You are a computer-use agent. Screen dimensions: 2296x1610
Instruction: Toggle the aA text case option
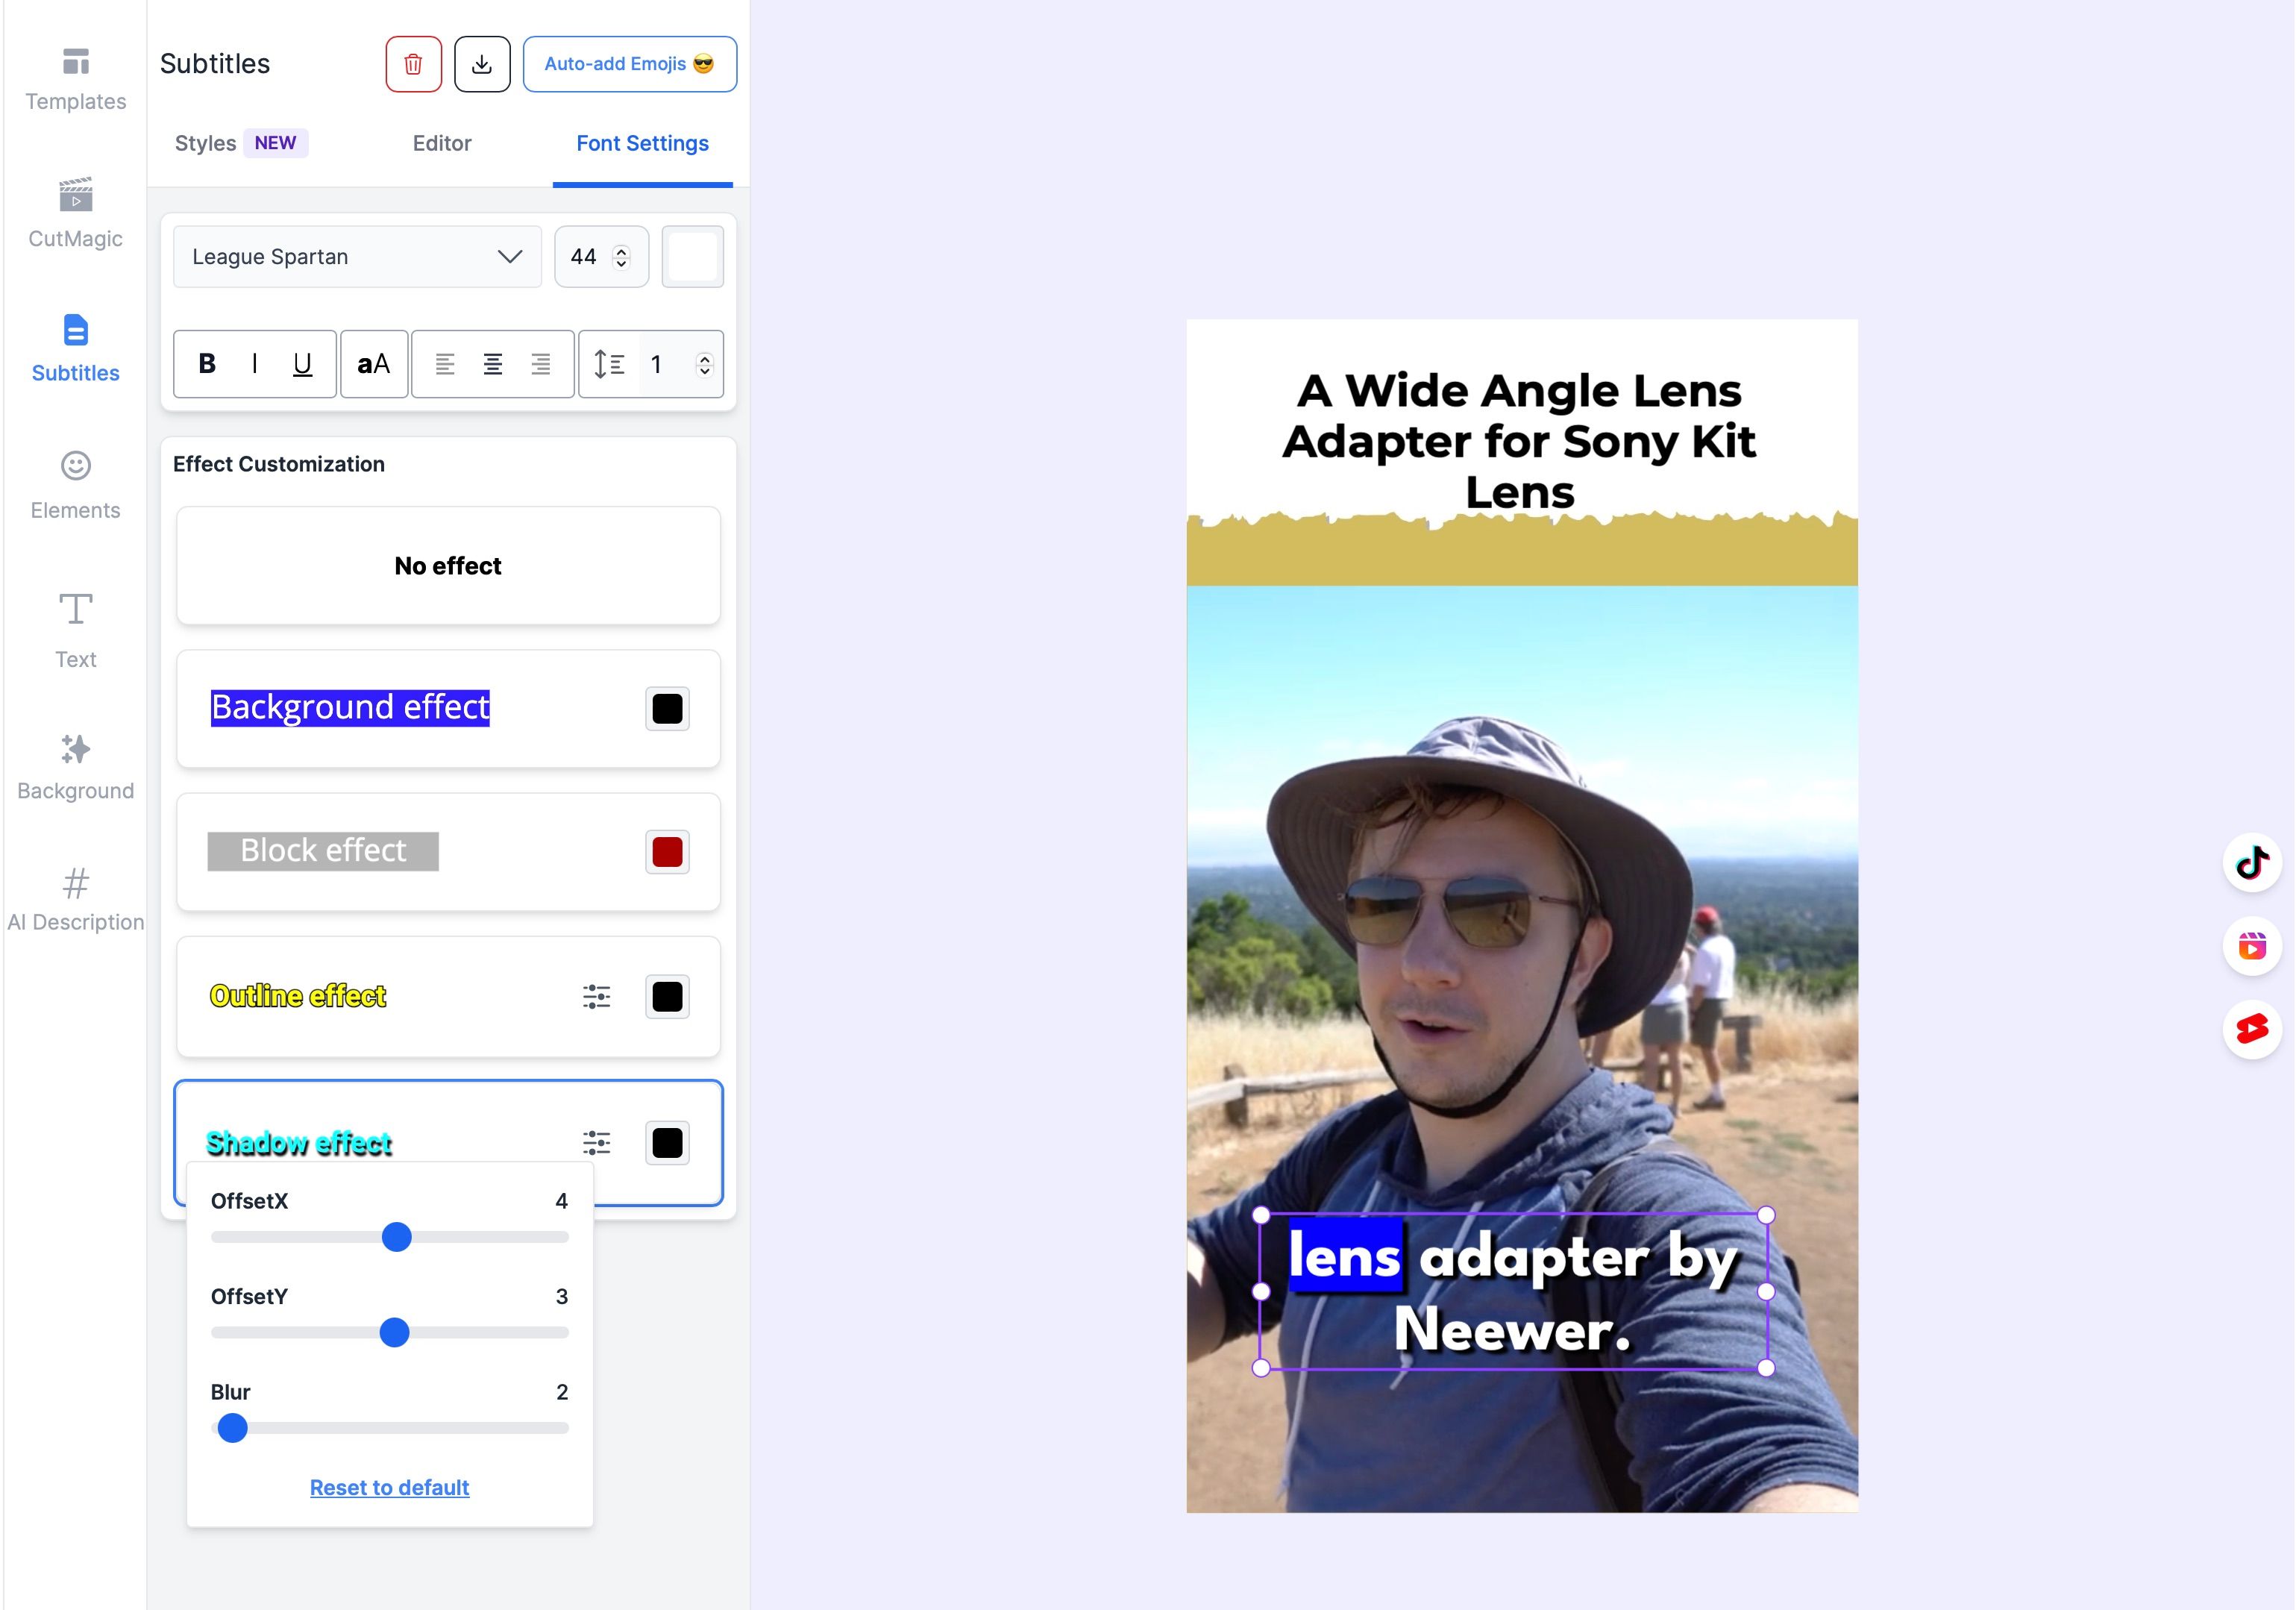click(373, 364)
